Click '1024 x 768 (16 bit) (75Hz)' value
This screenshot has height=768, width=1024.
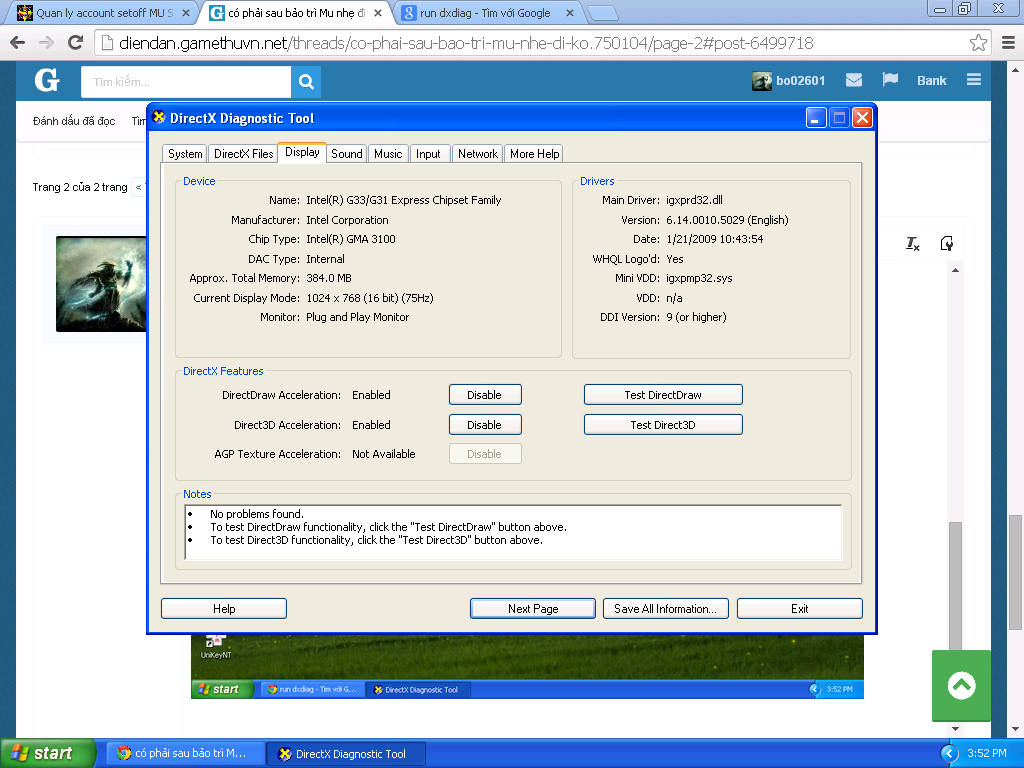click(x=370, y=298)
